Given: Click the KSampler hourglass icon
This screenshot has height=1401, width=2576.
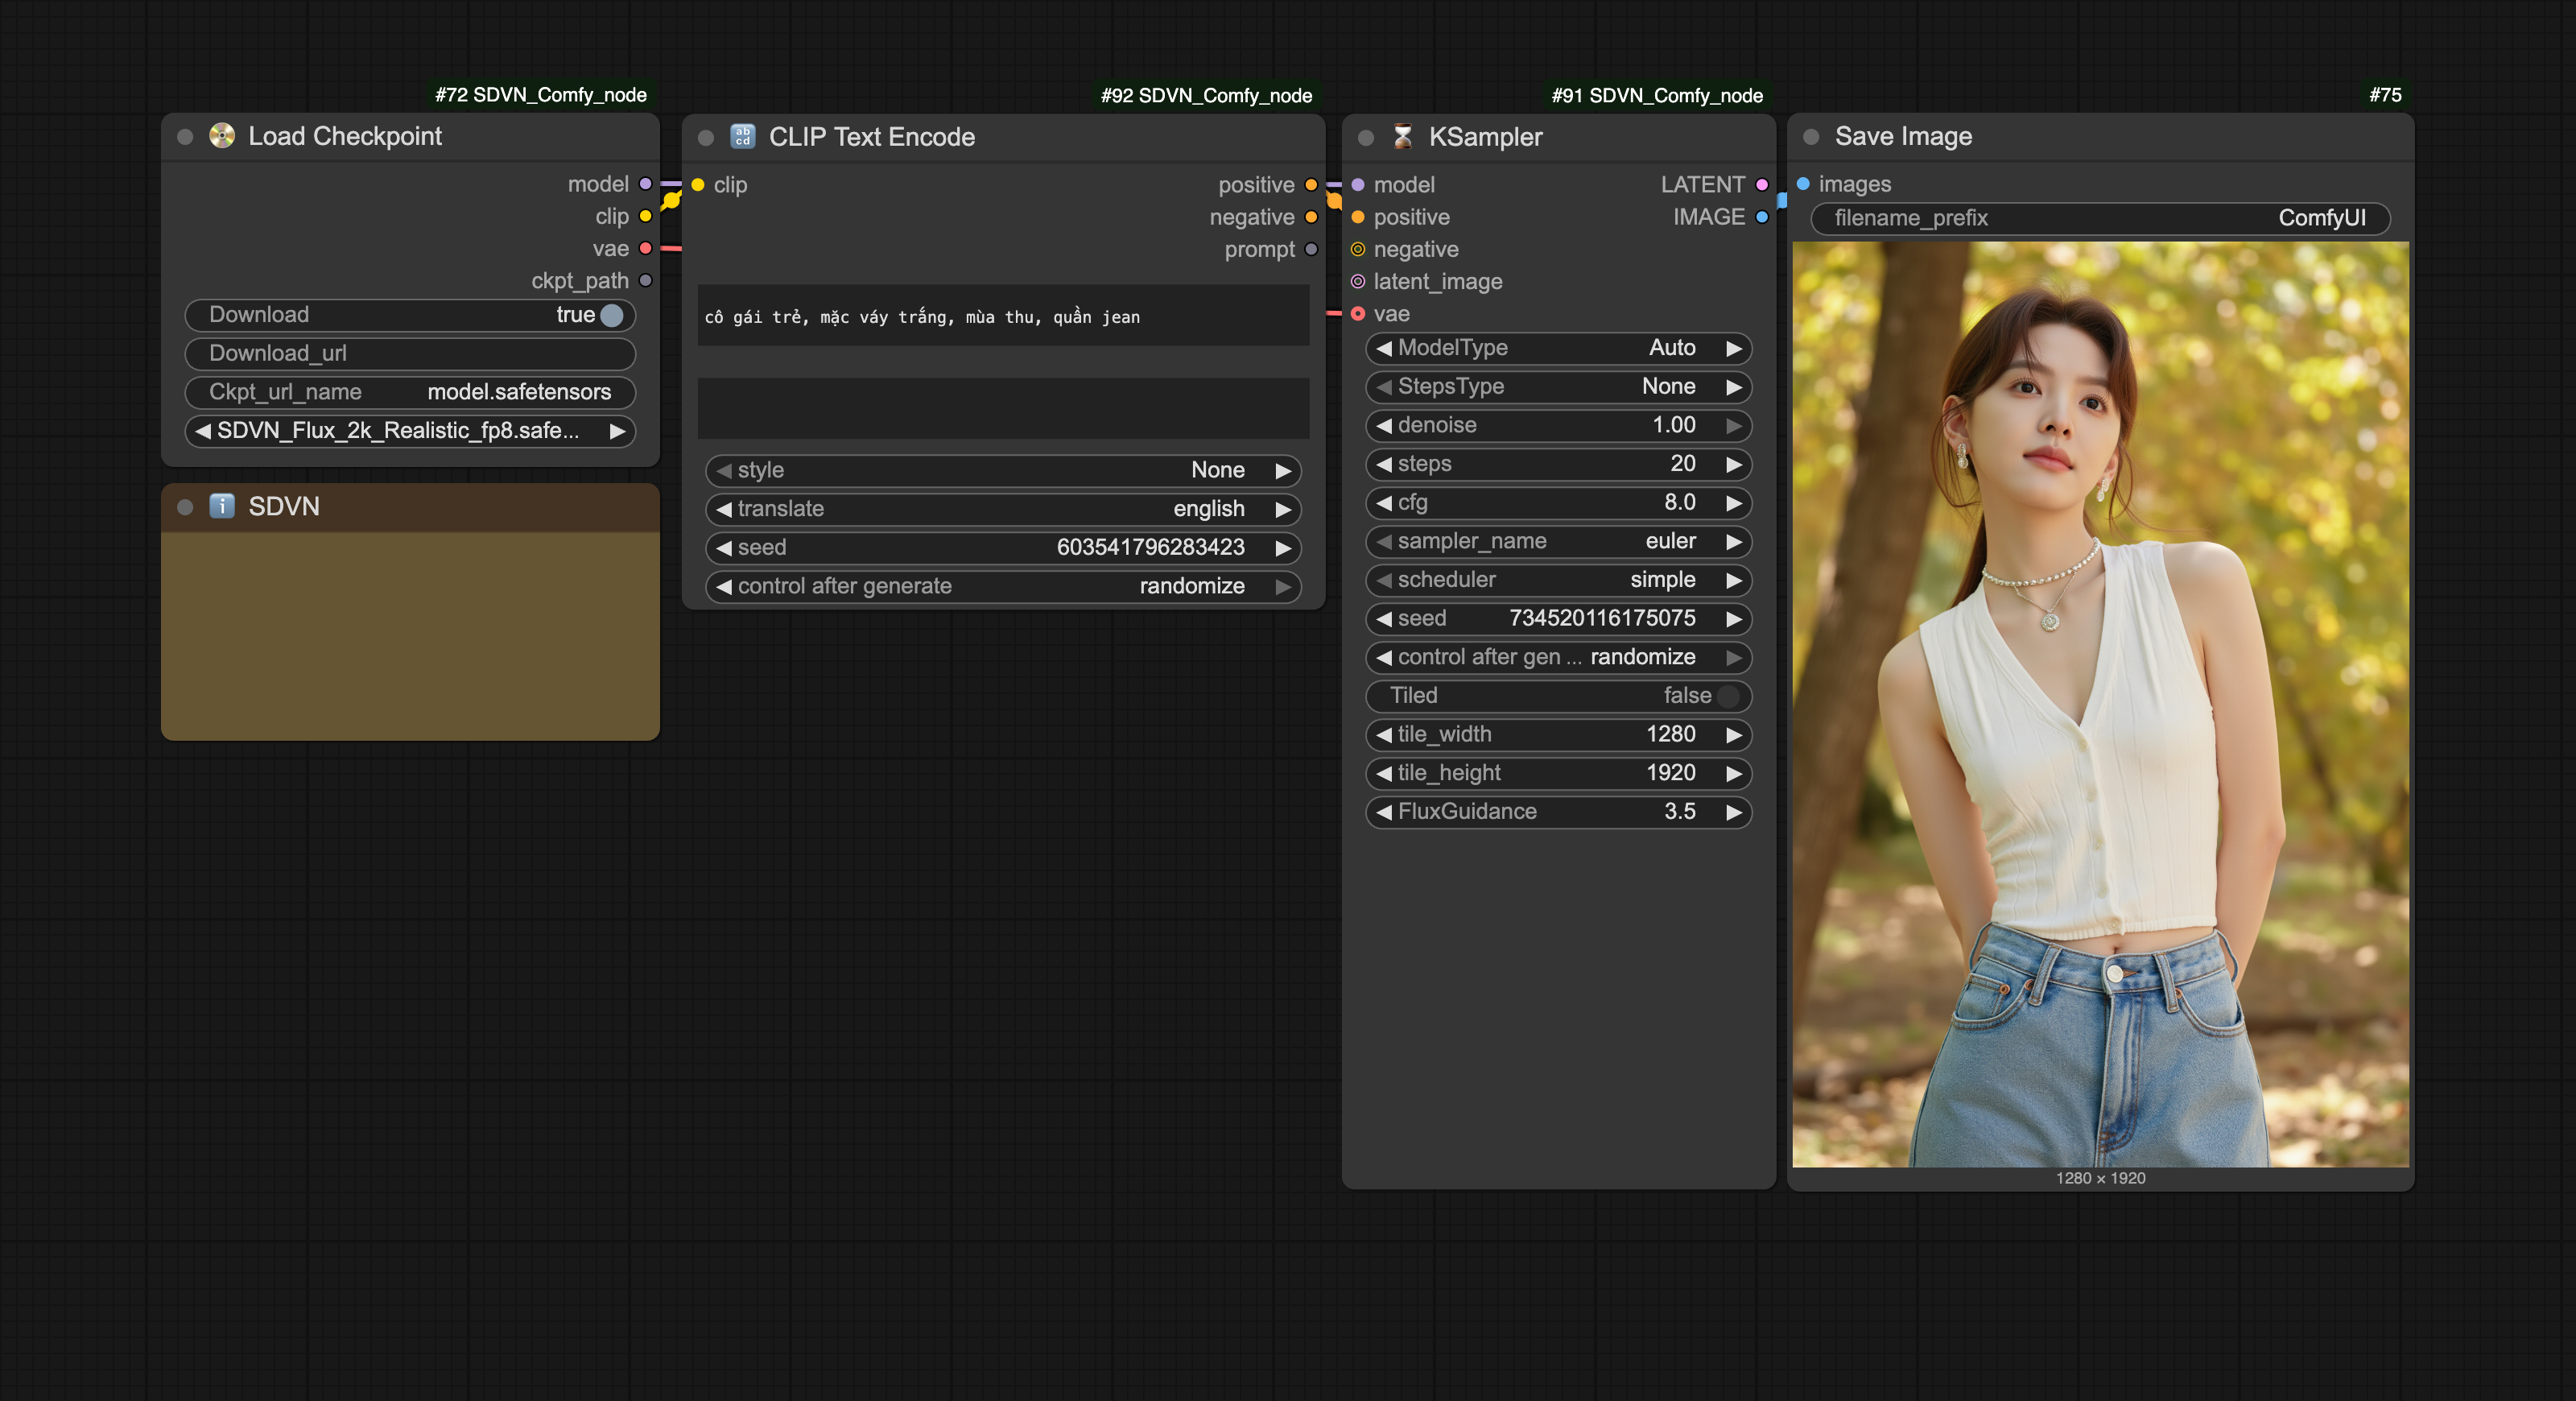Looking at the screenshot, I should point(1403,137).
